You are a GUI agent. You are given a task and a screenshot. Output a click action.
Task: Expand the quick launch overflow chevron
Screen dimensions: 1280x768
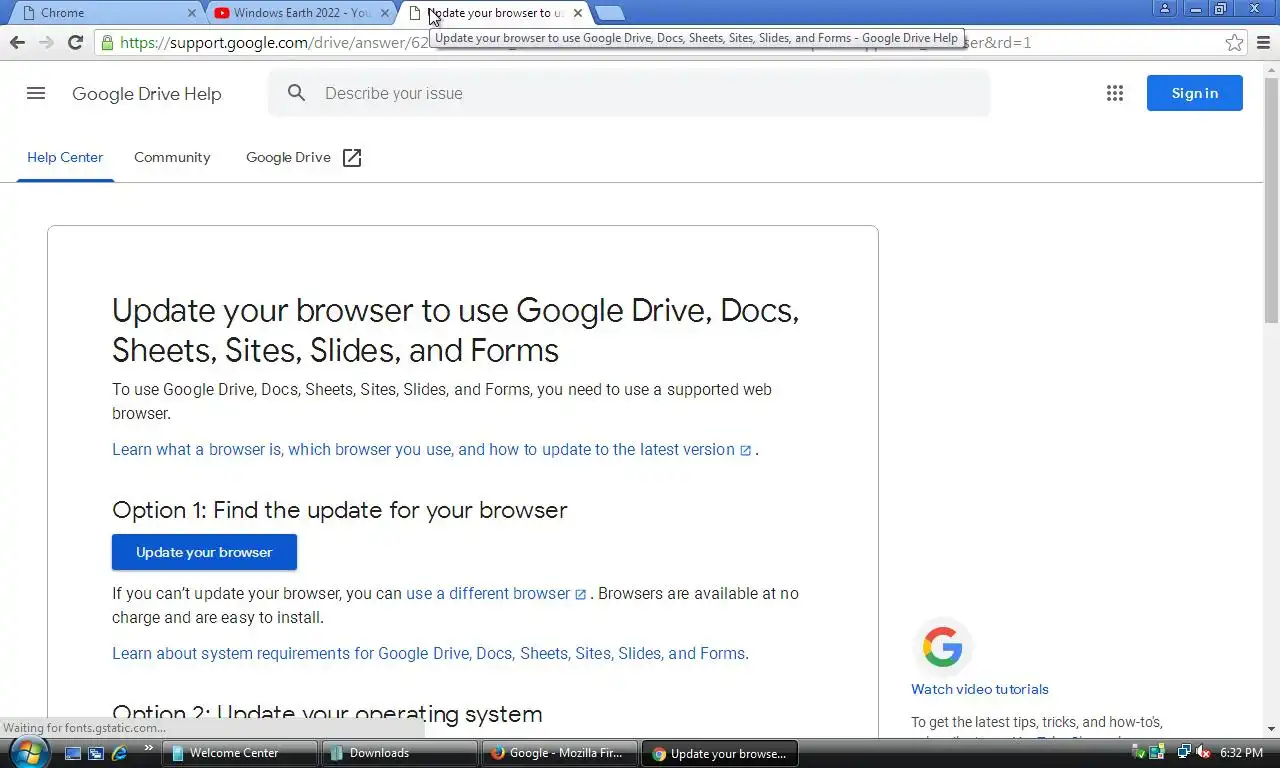pos(149,748)
